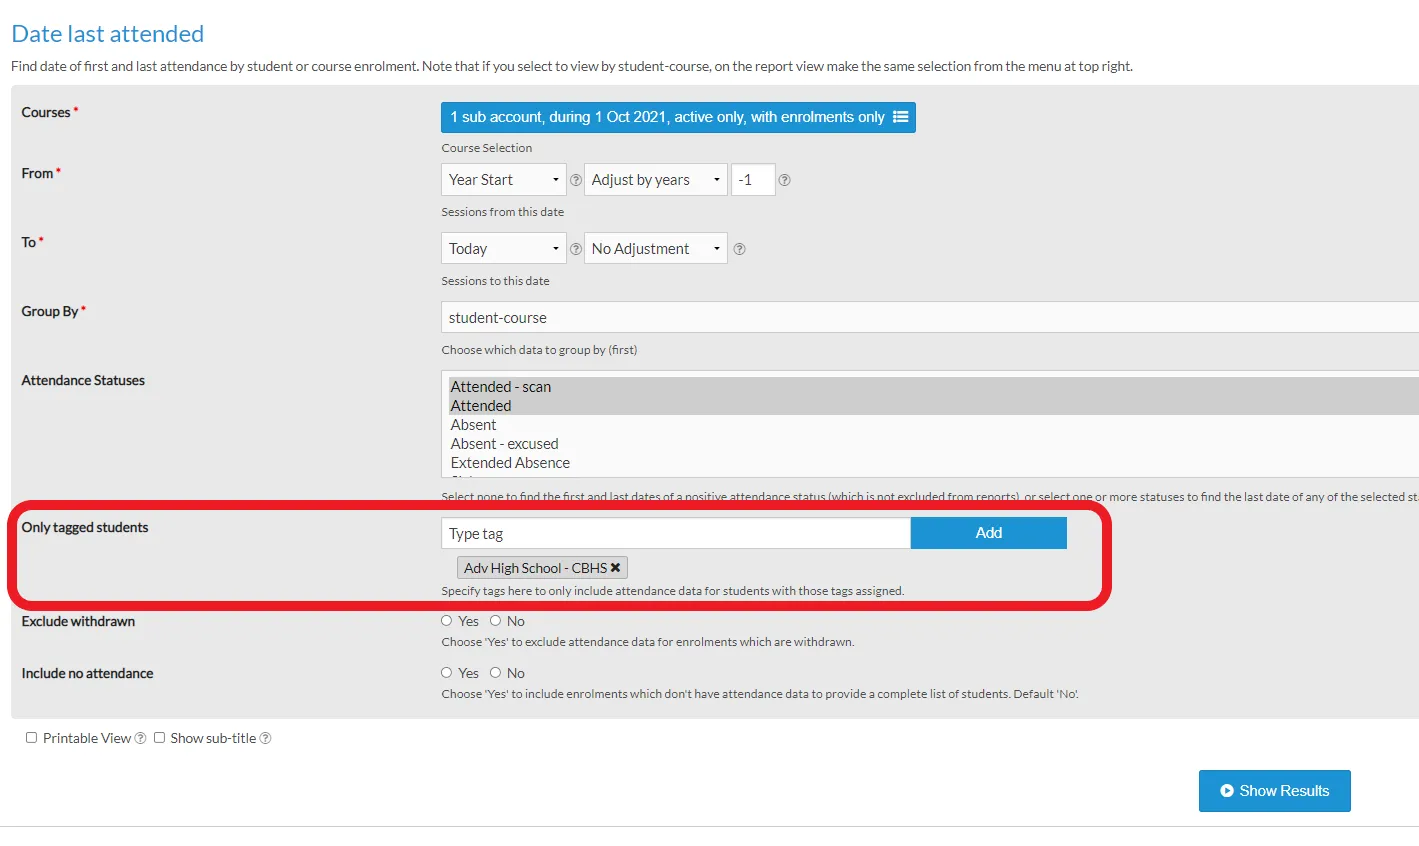Screen dimensions: 1419x846
Task: Select 'Extended Absence' status
Action: click(933, 463)
